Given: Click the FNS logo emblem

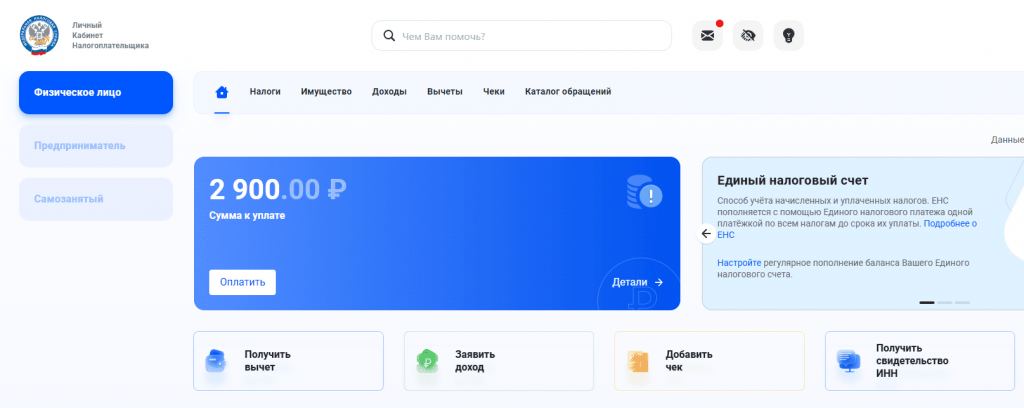Looking at the screenshot, I should pyautogui.click(x=40, y=36).
